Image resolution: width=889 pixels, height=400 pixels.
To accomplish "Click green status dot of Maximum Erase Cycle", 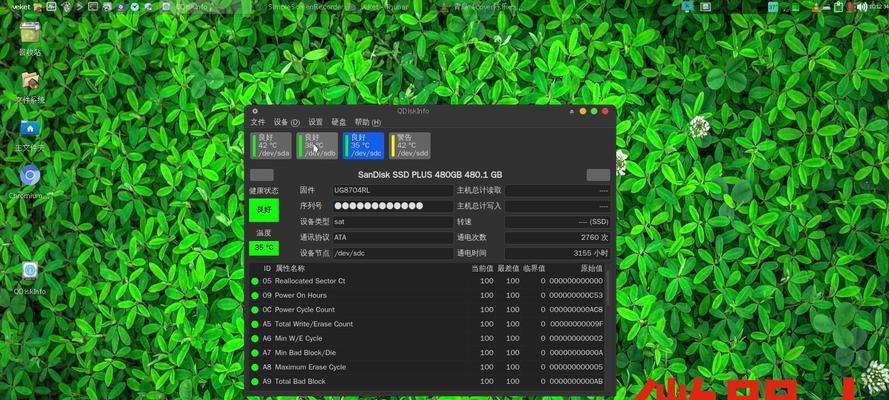I will point(255,368).
